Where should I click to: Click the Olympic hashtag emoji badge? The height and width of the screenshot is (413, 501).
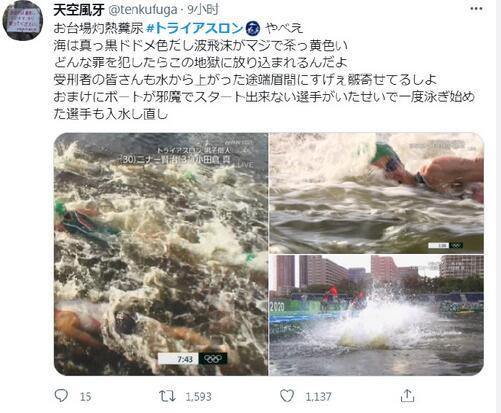(253, 28)
